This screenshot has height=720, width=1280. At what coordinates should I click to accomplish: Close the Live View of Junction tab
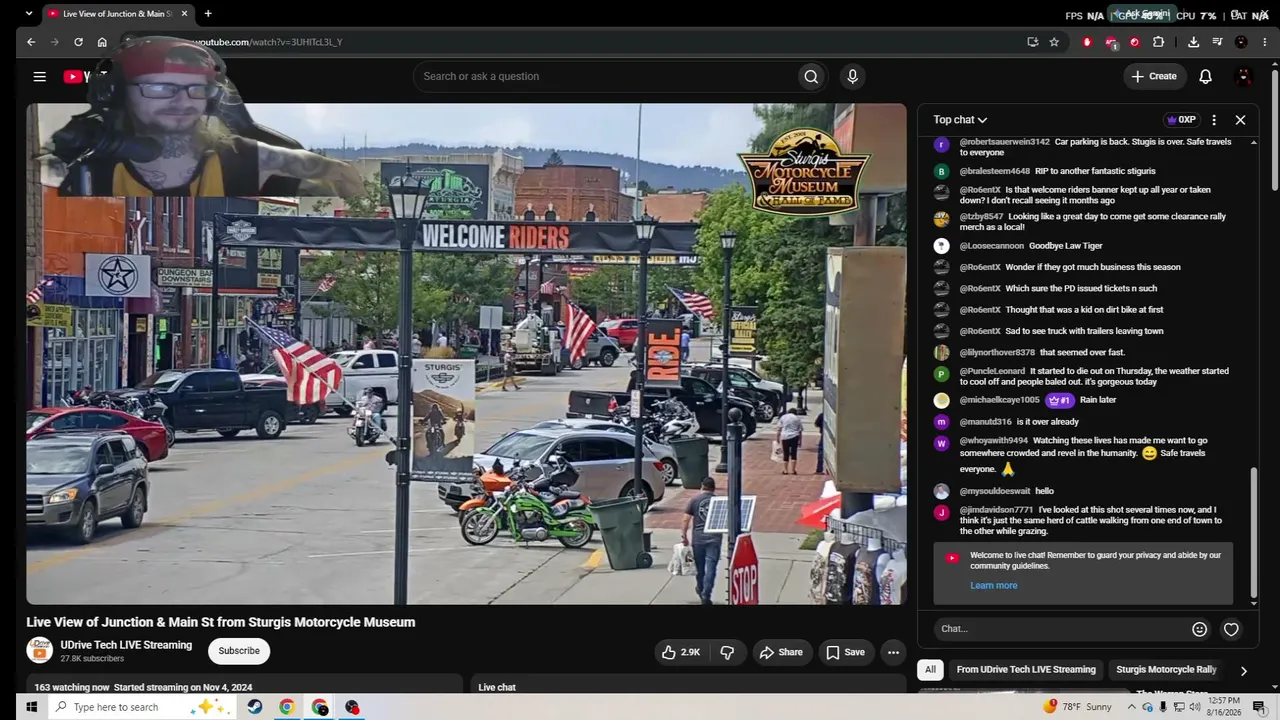click(184, 14)
